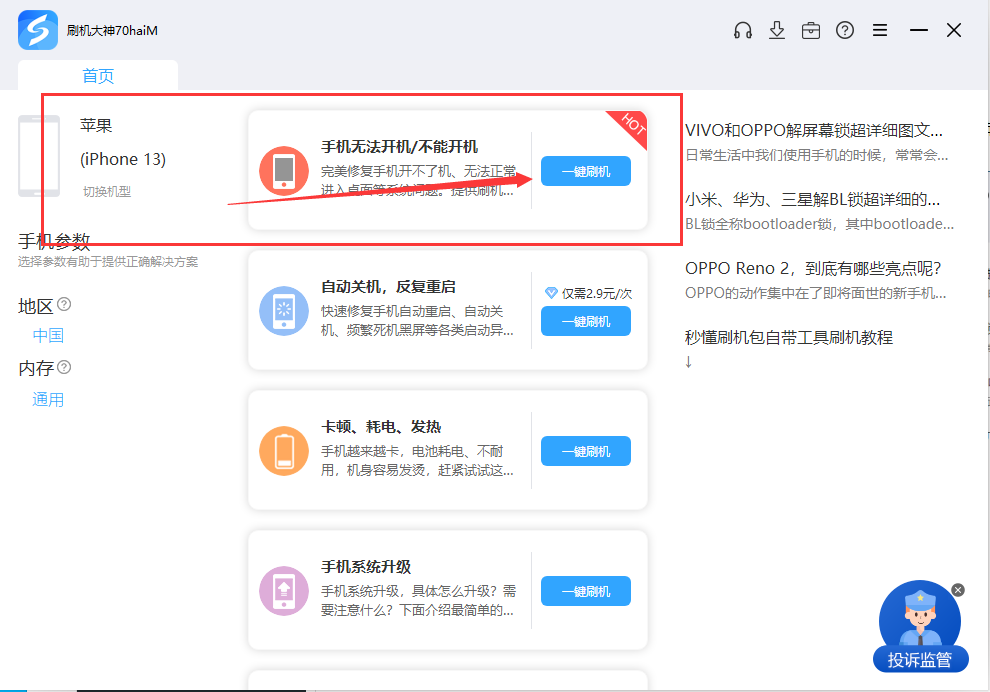Click the 刷机大神 app logo icon
Screen dimensions: 990x692
(x=38, y=30)
